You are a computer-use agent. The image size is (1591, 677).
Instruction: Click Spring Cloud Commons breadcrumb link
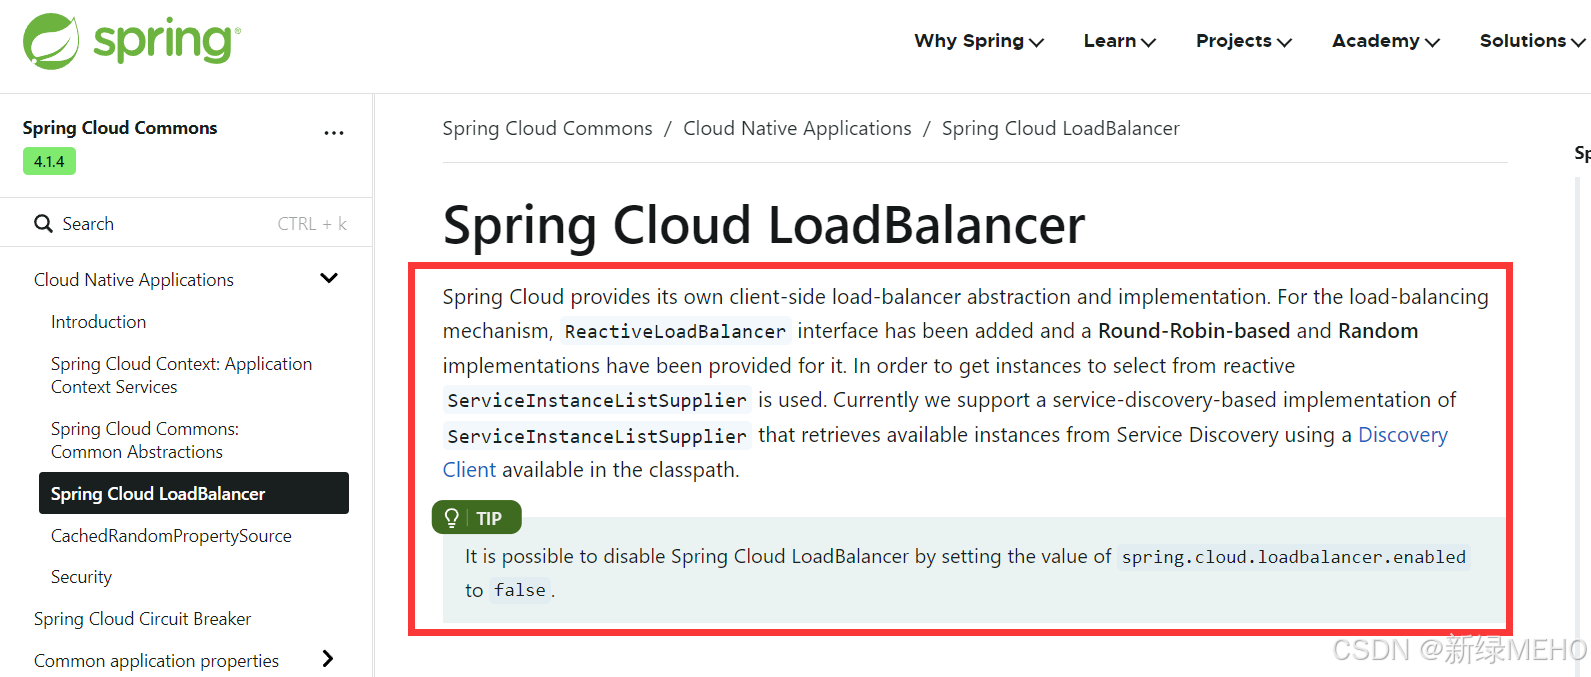[547, 128]
